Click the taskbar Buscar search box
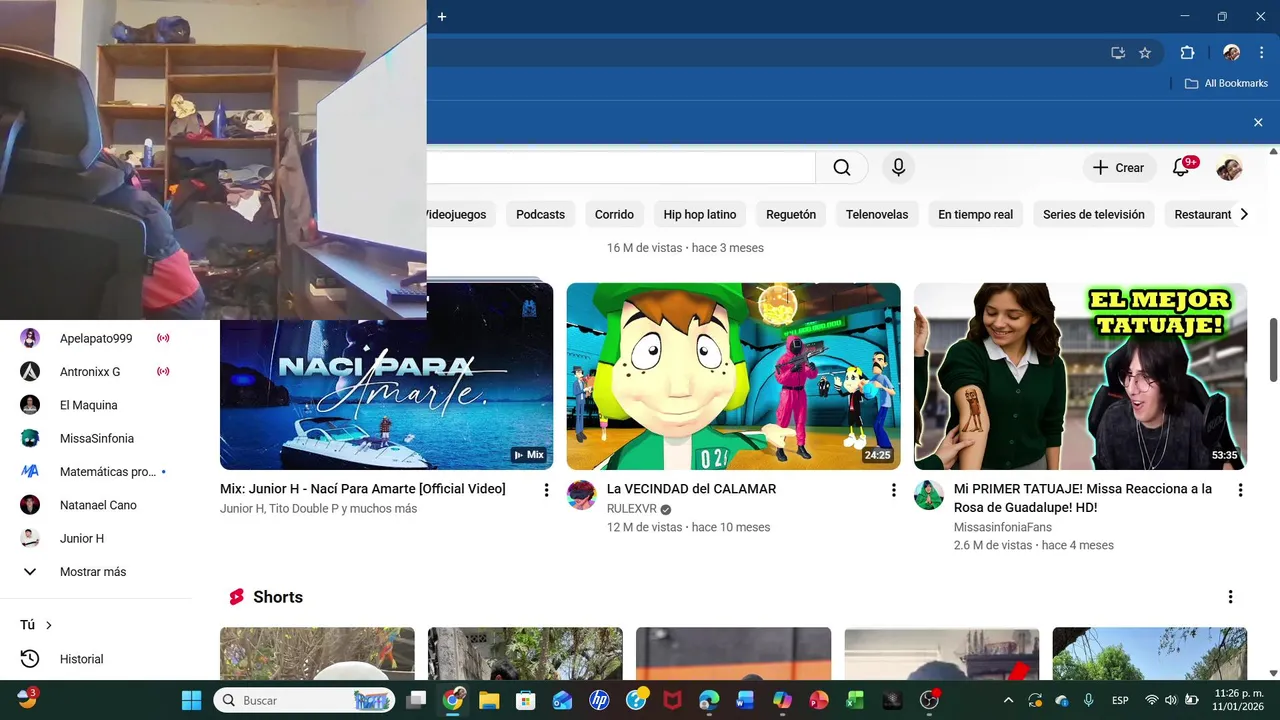Image resolution: width=1280 pixels, height=720 pixels. [304, 700]
